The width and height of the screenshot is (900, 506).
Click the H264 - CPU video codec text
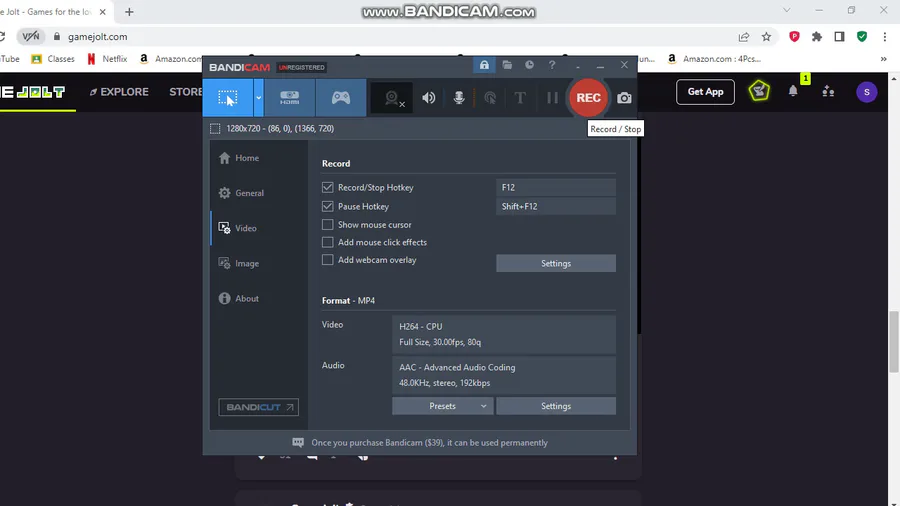coord(421,326)
